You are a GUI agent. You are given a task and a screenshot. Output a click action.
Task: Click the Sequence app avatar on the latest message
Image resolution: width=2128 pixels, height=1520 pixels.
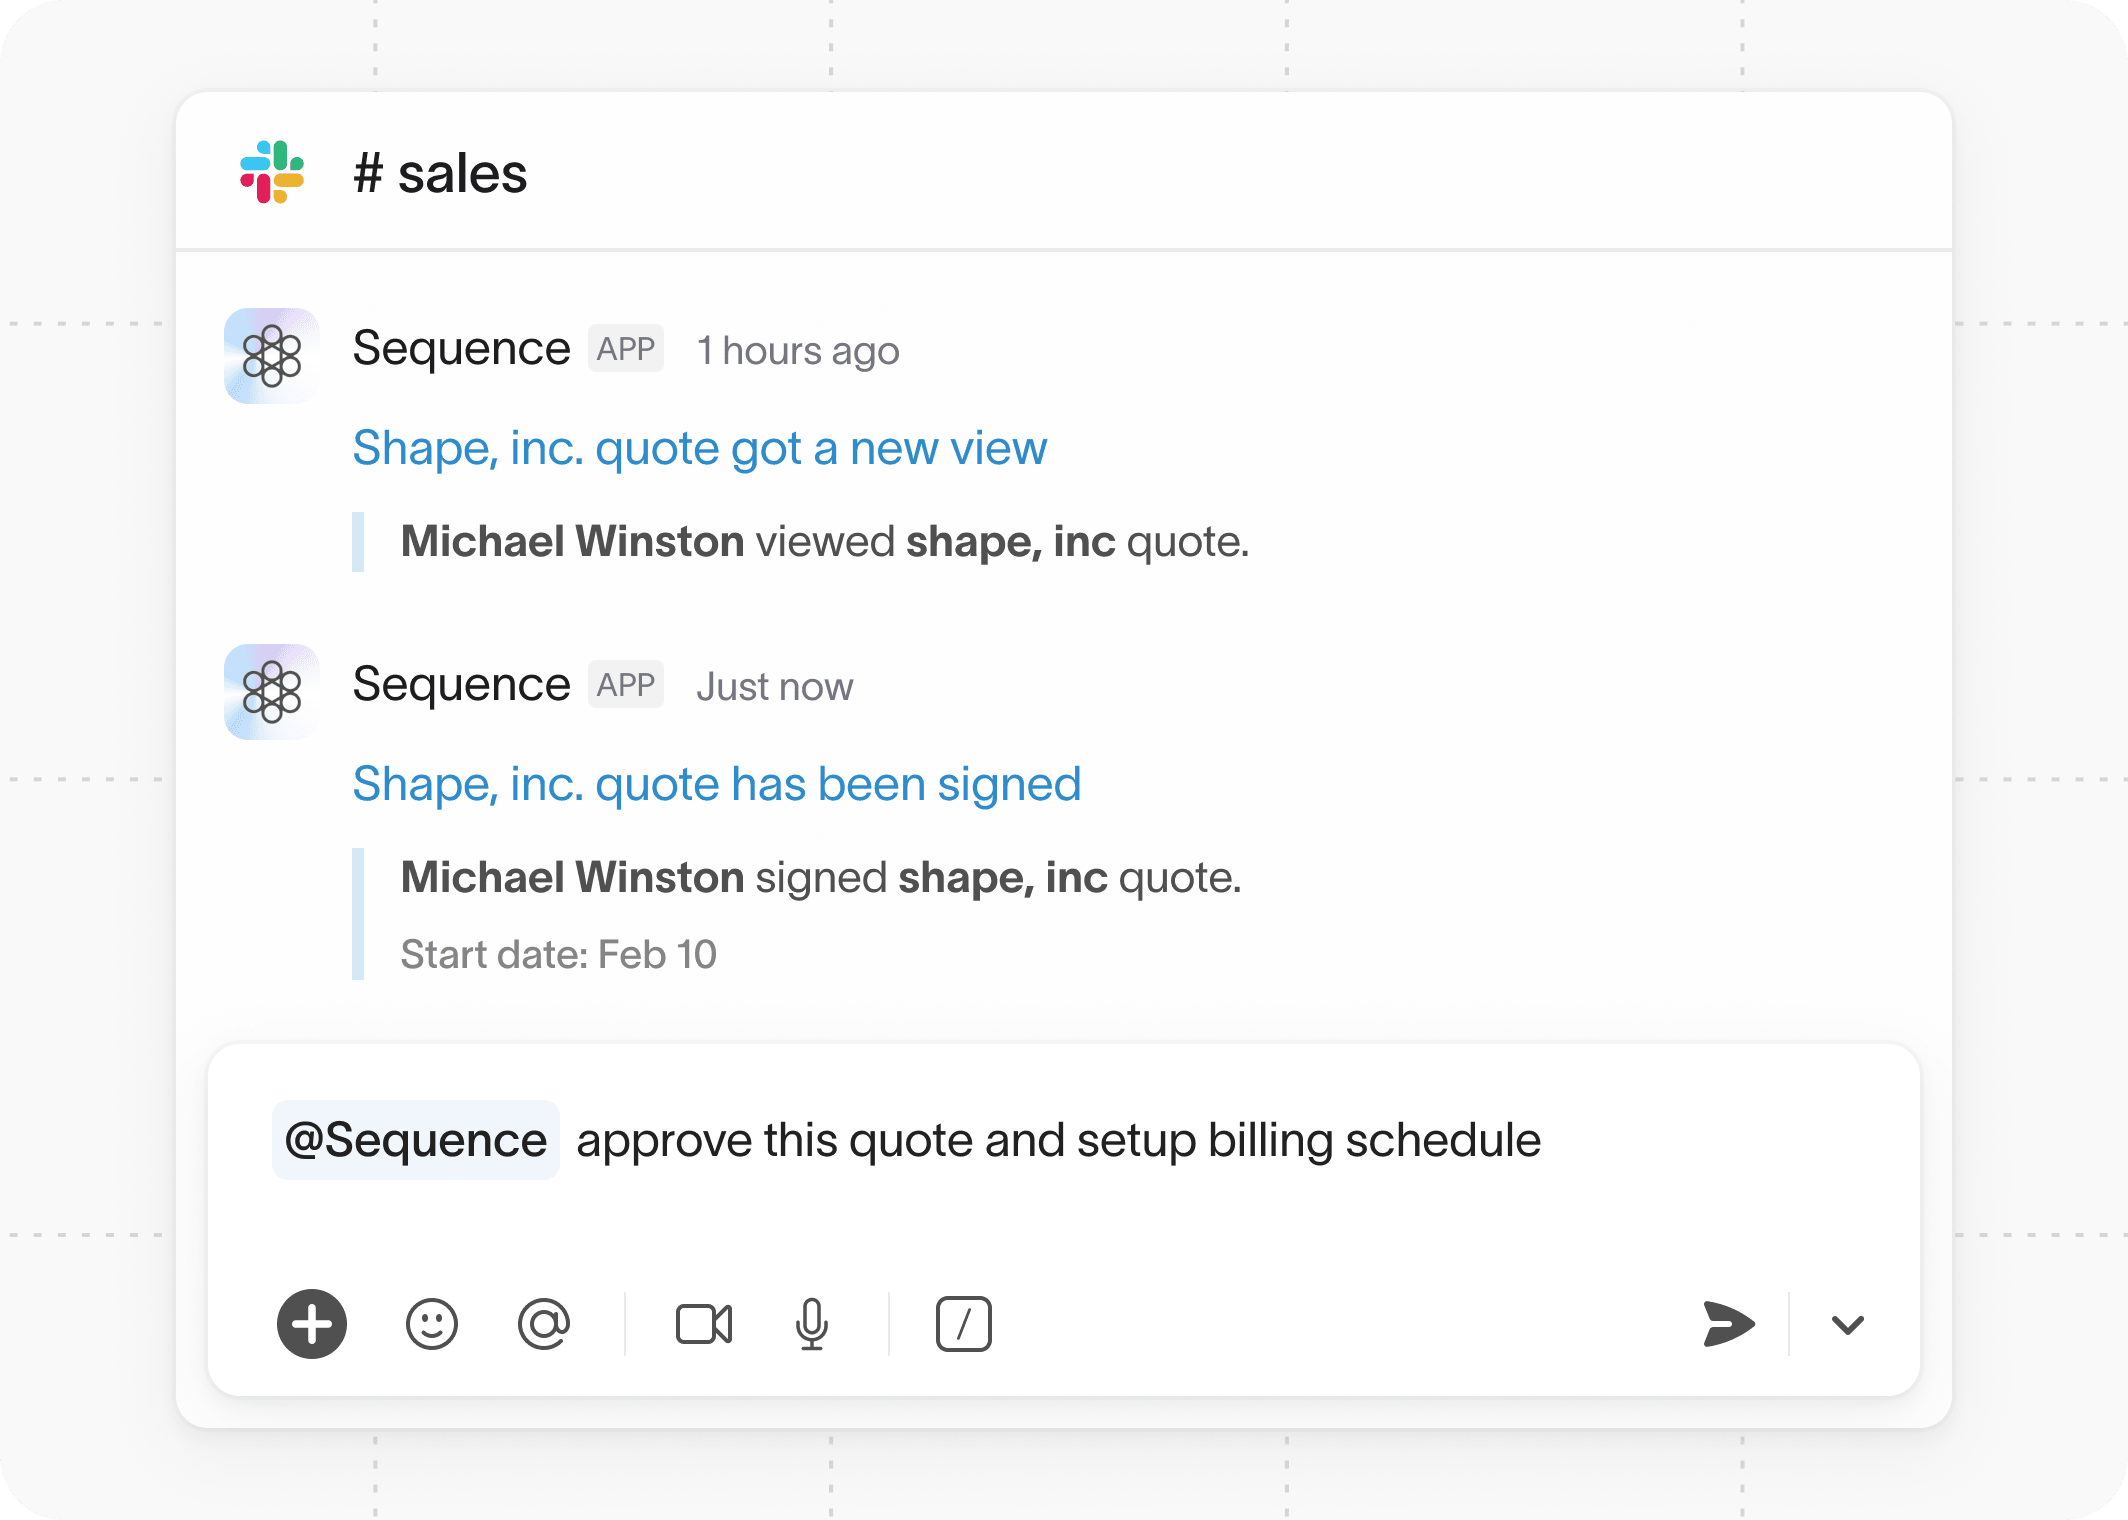pos(270,692)
